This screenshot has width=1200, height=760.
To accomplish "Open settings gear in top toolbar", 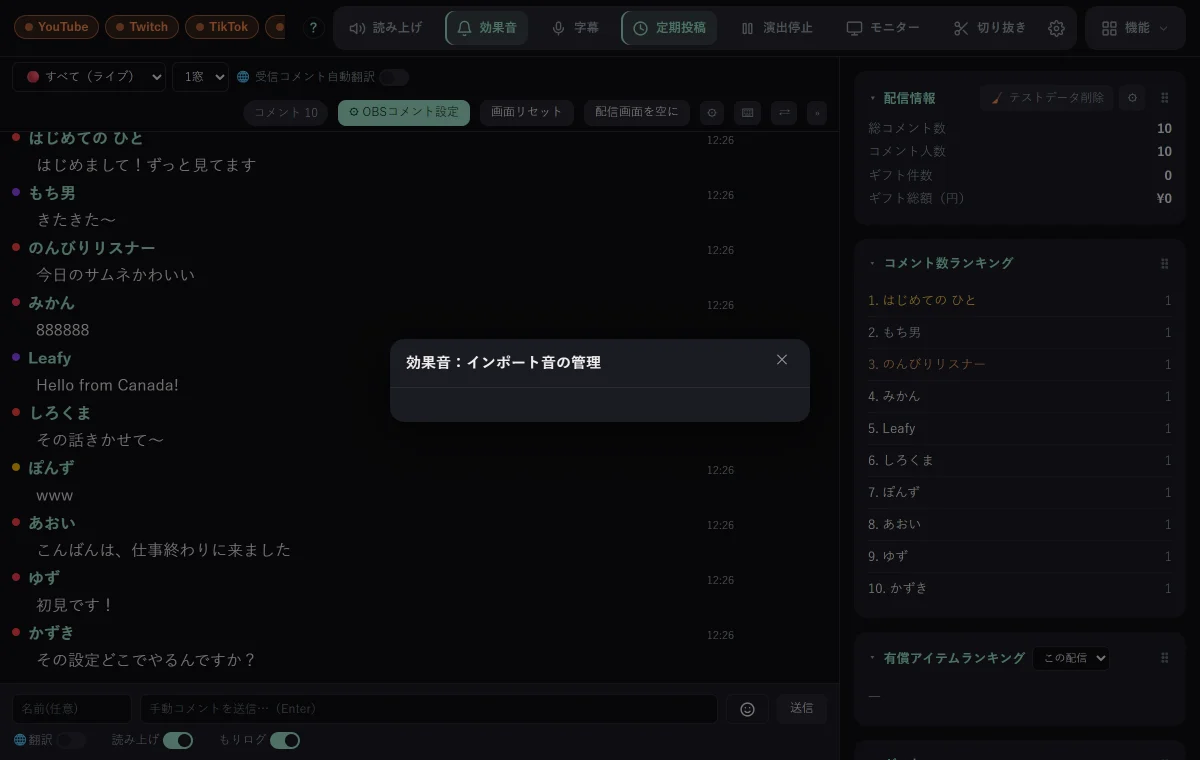I will click(1056, 28).
